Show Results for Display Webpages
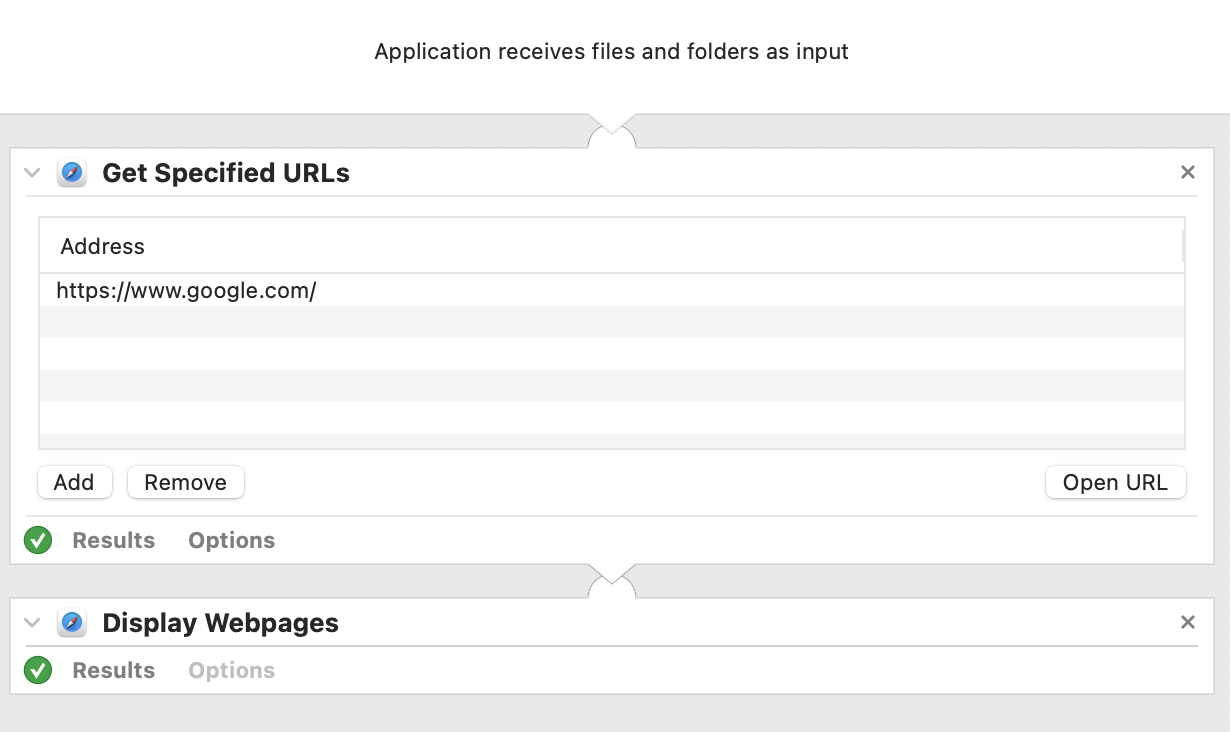This screenshot has width=1230, height=732. (114, 670)
